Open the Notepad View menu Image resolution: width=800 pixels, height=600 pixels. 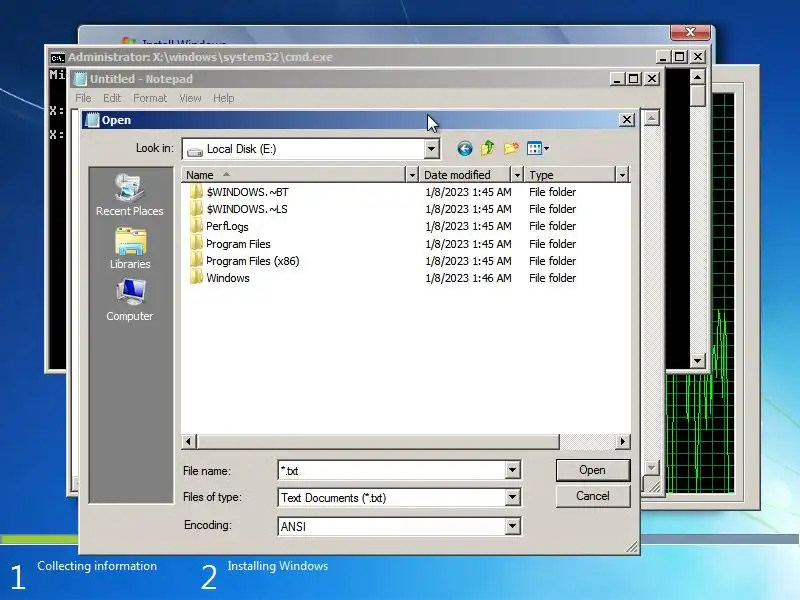pyautogui.click(x=190, y=98)
